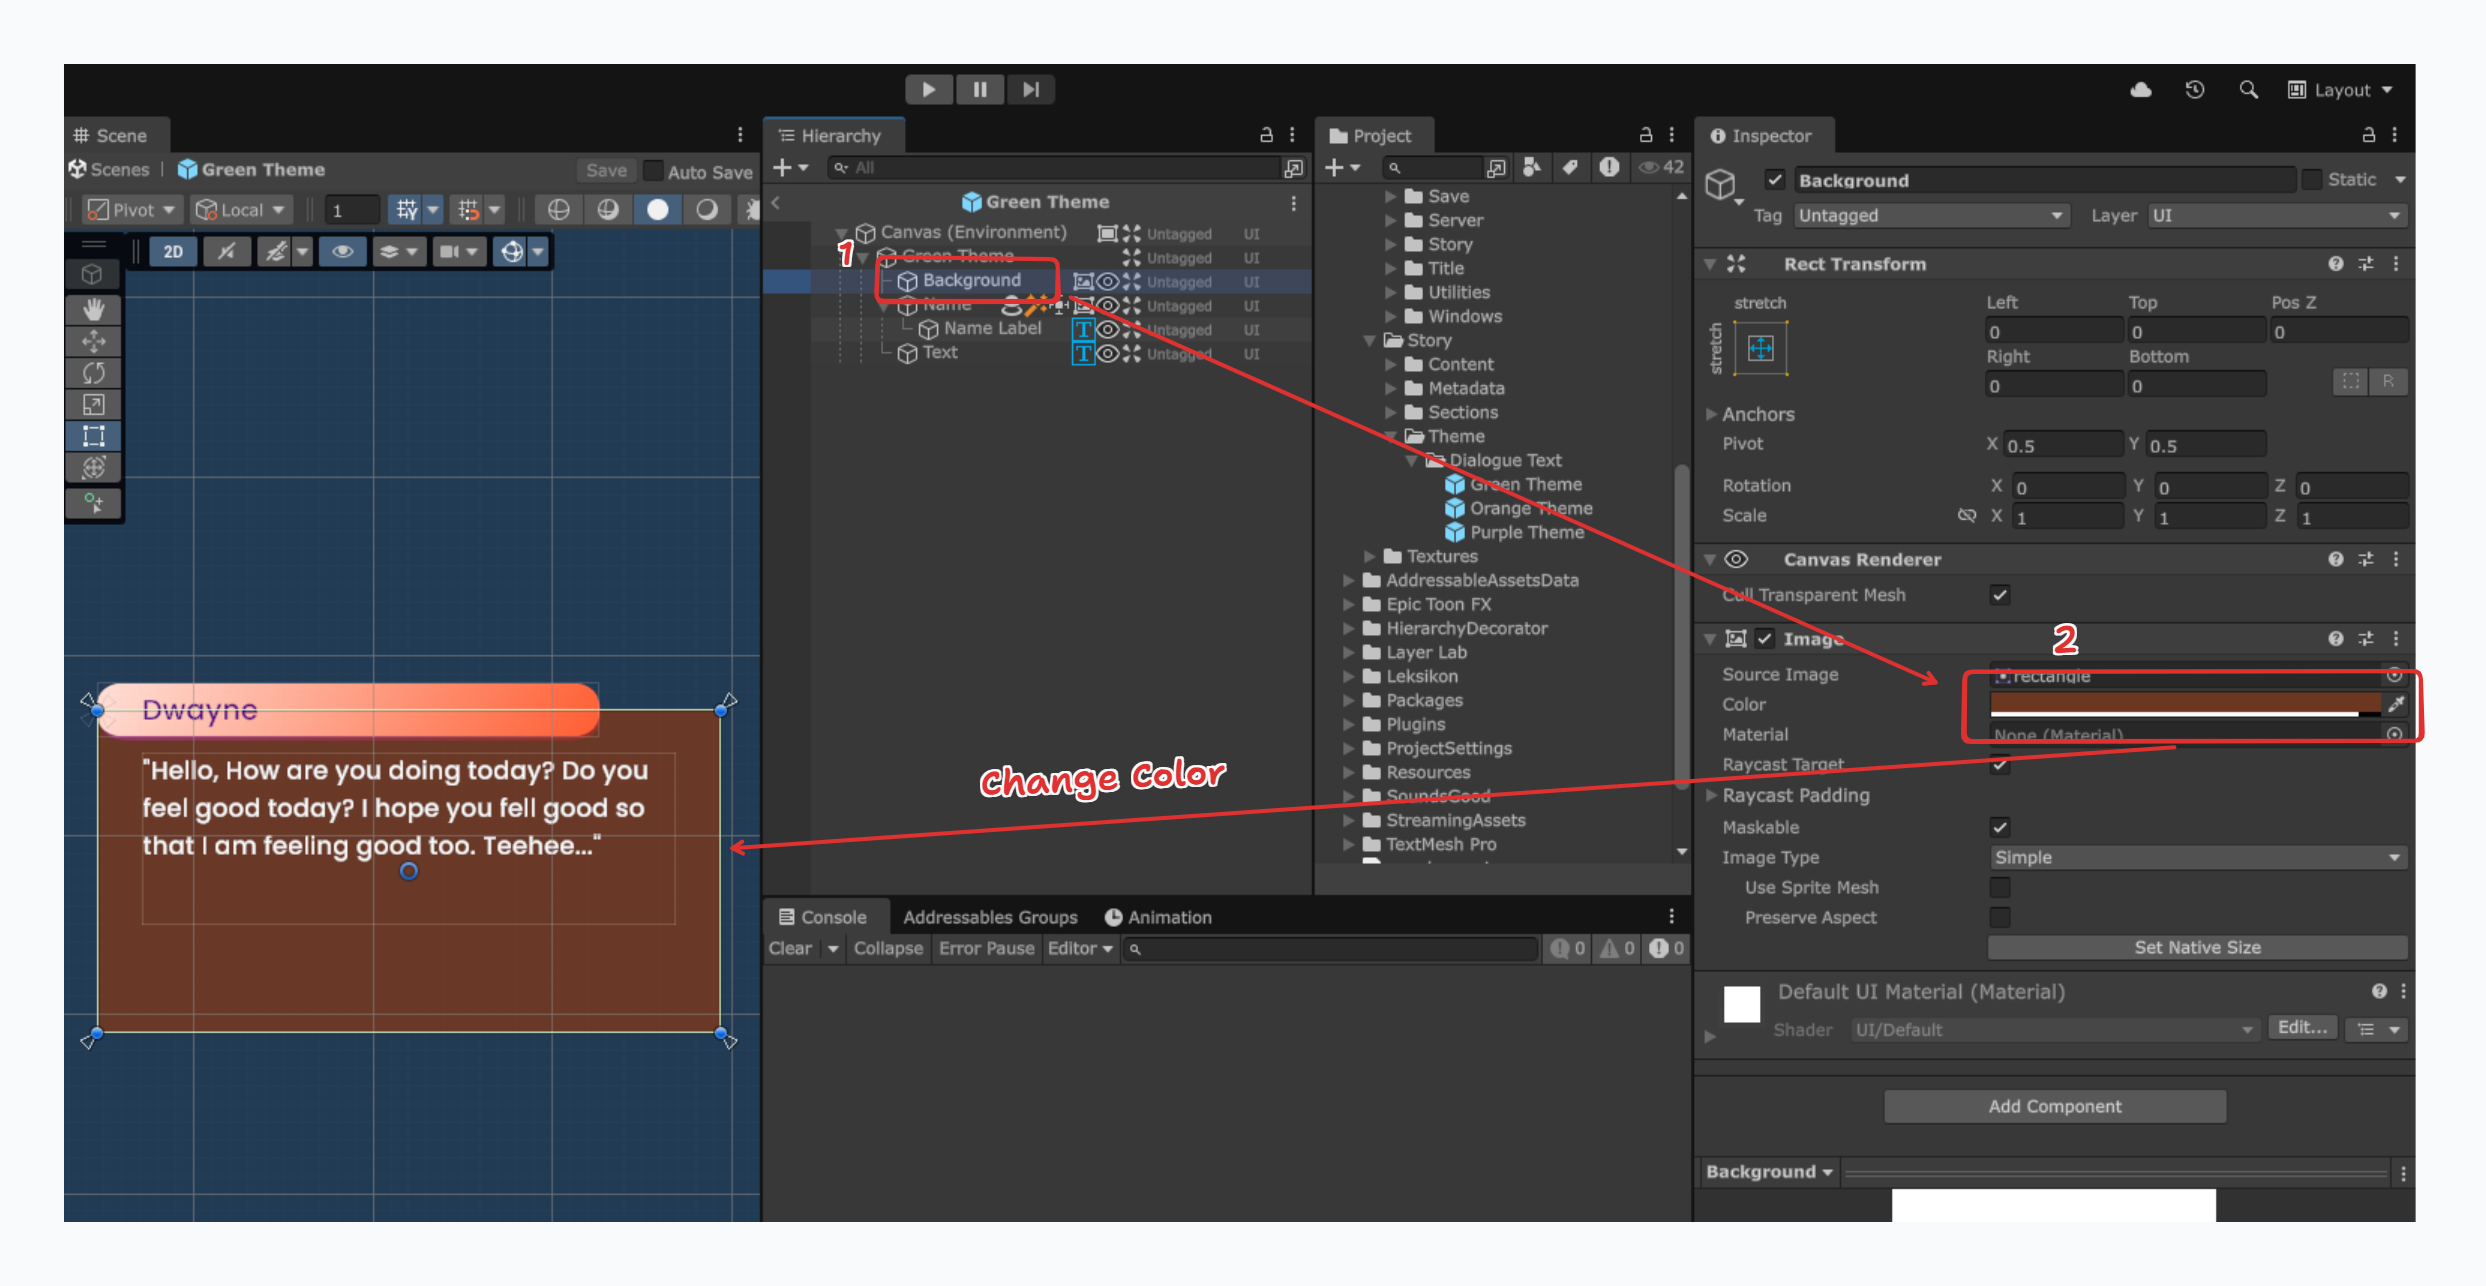This screenshot has height=1286, width=2486.
Task: Enable the Preserve Aspect checkbox
Action: point(1999,917)
